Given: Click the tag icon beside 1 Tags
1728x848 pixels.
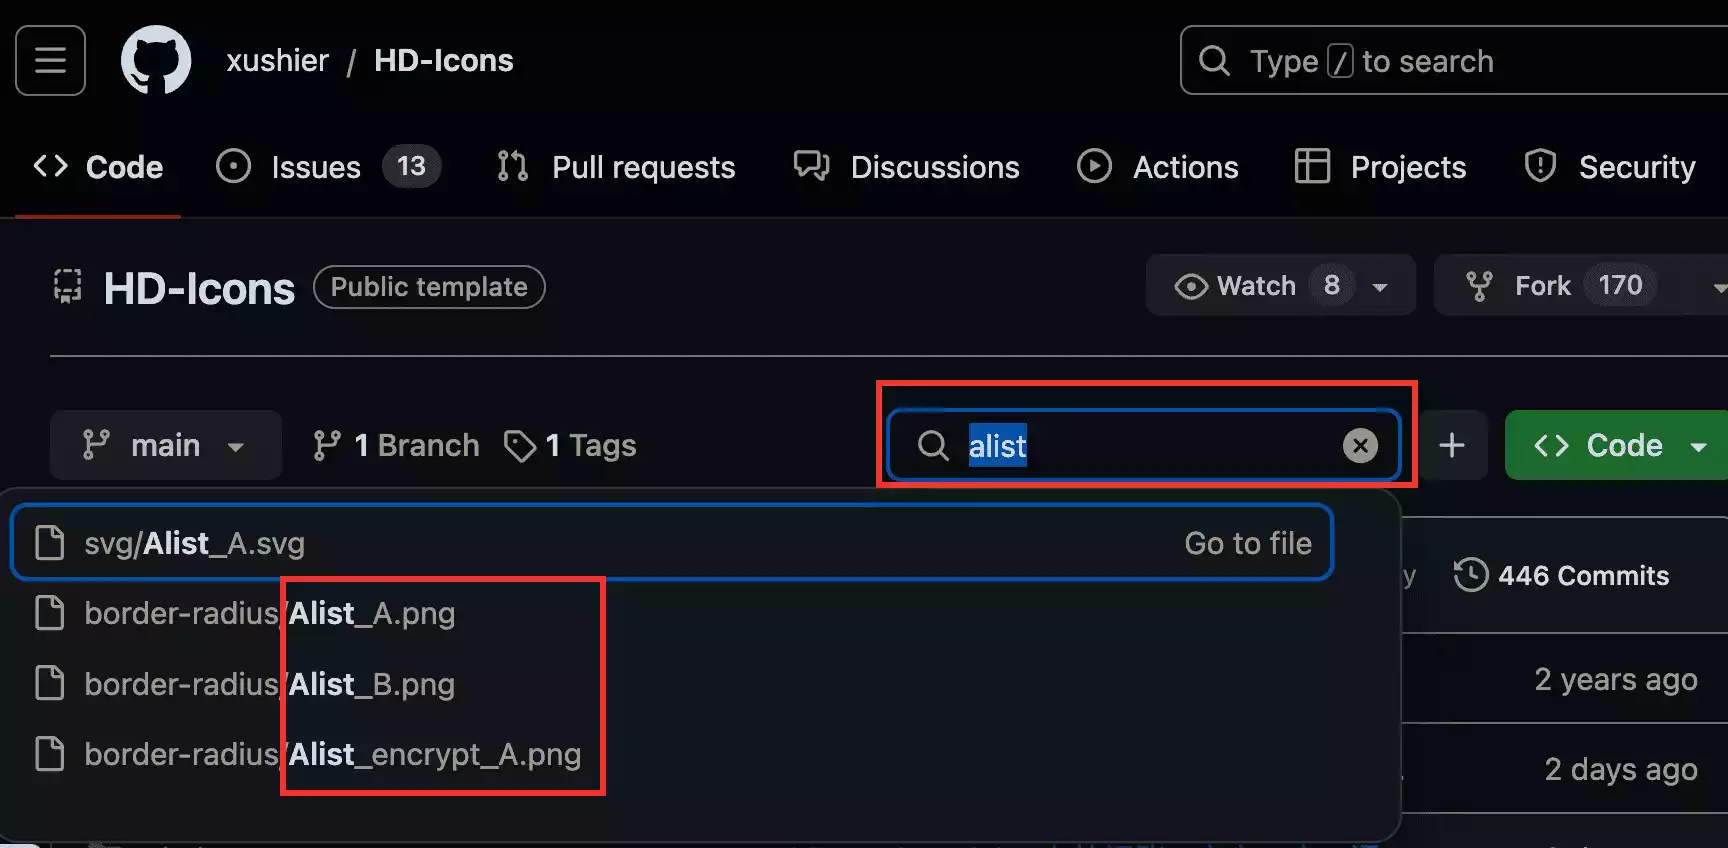Looking at the screenshot, I should coord(520,446).
